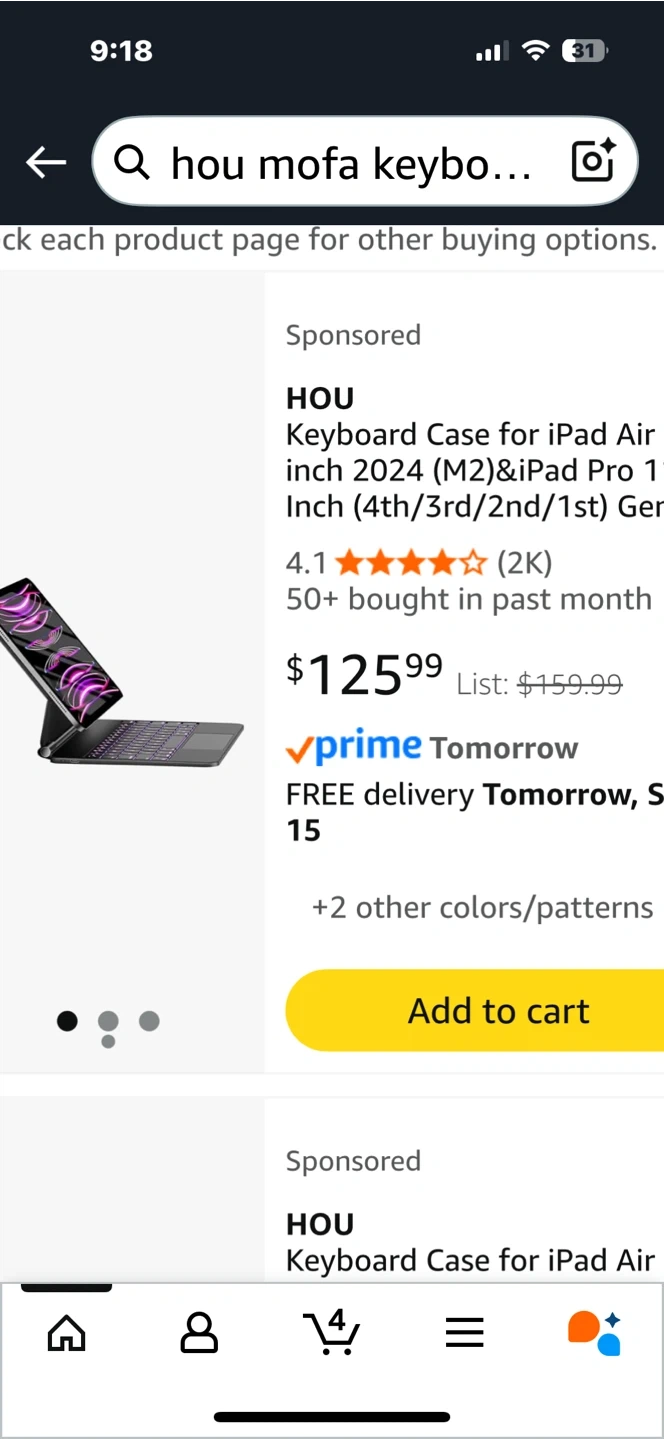
Task: Tap the $125.99 price
Action: point(364,675)
